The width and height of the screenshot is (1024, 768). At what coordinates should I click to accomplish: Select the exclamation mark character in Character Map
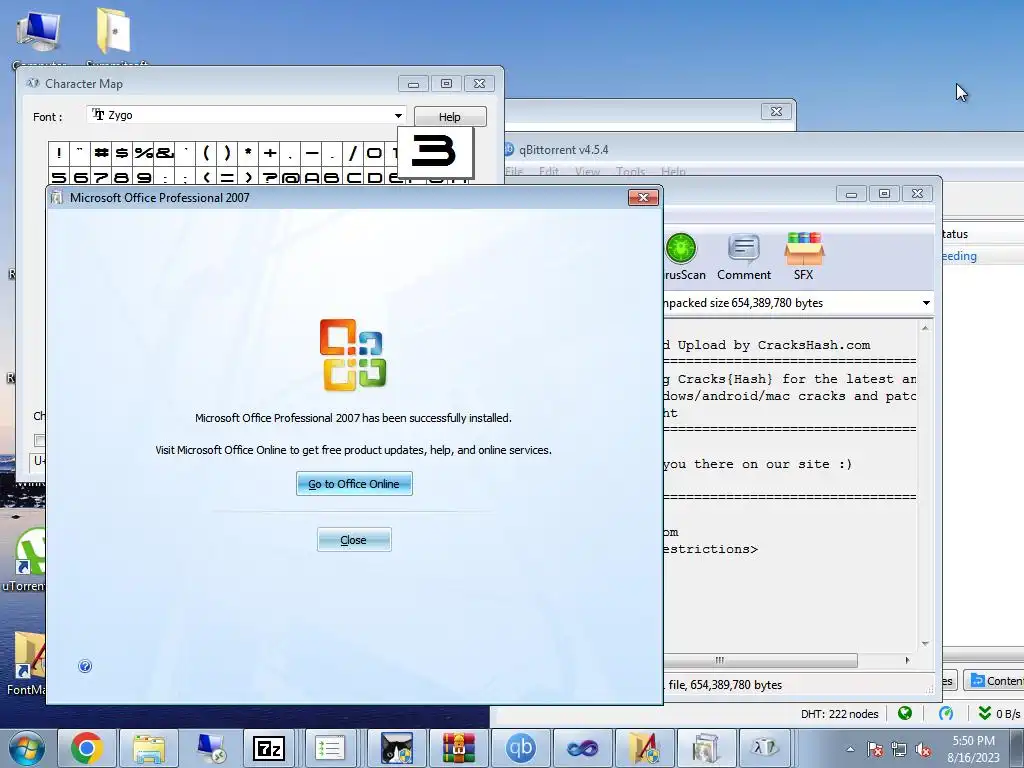click(x=59, y=153)
